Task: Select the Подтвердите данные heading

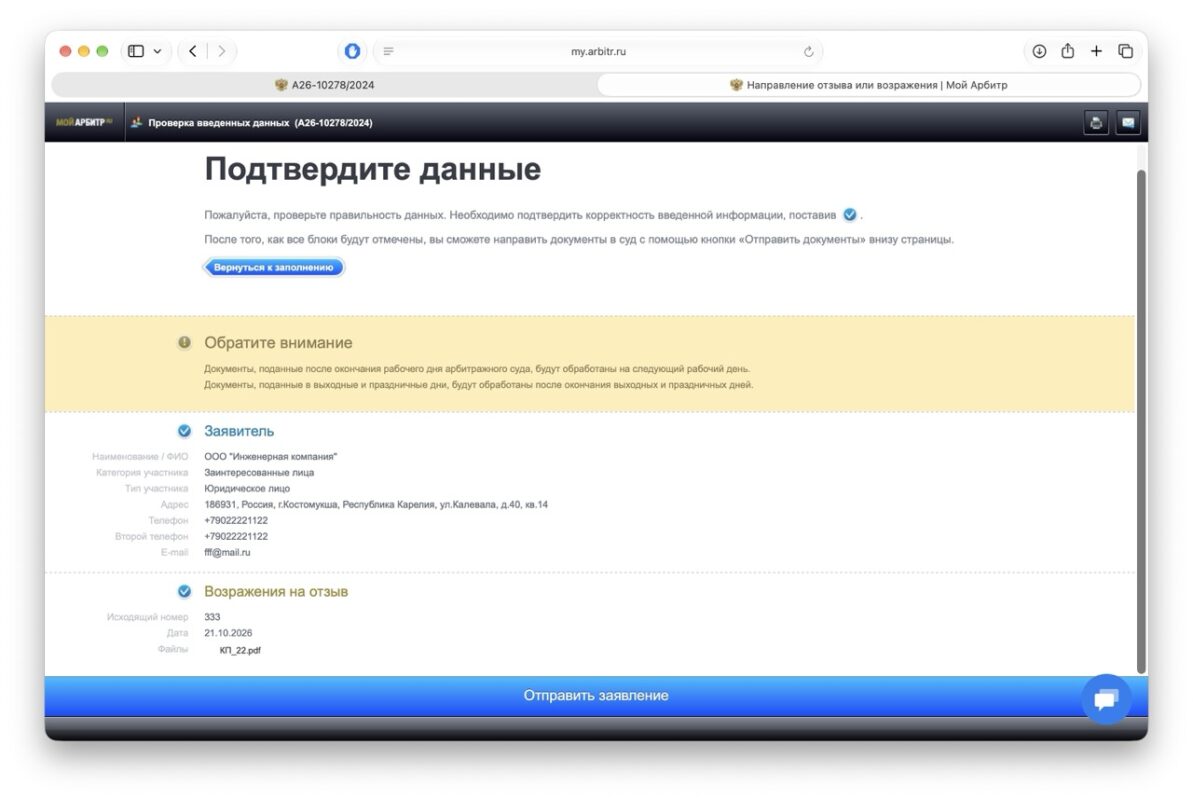Action: click(373, 169)
